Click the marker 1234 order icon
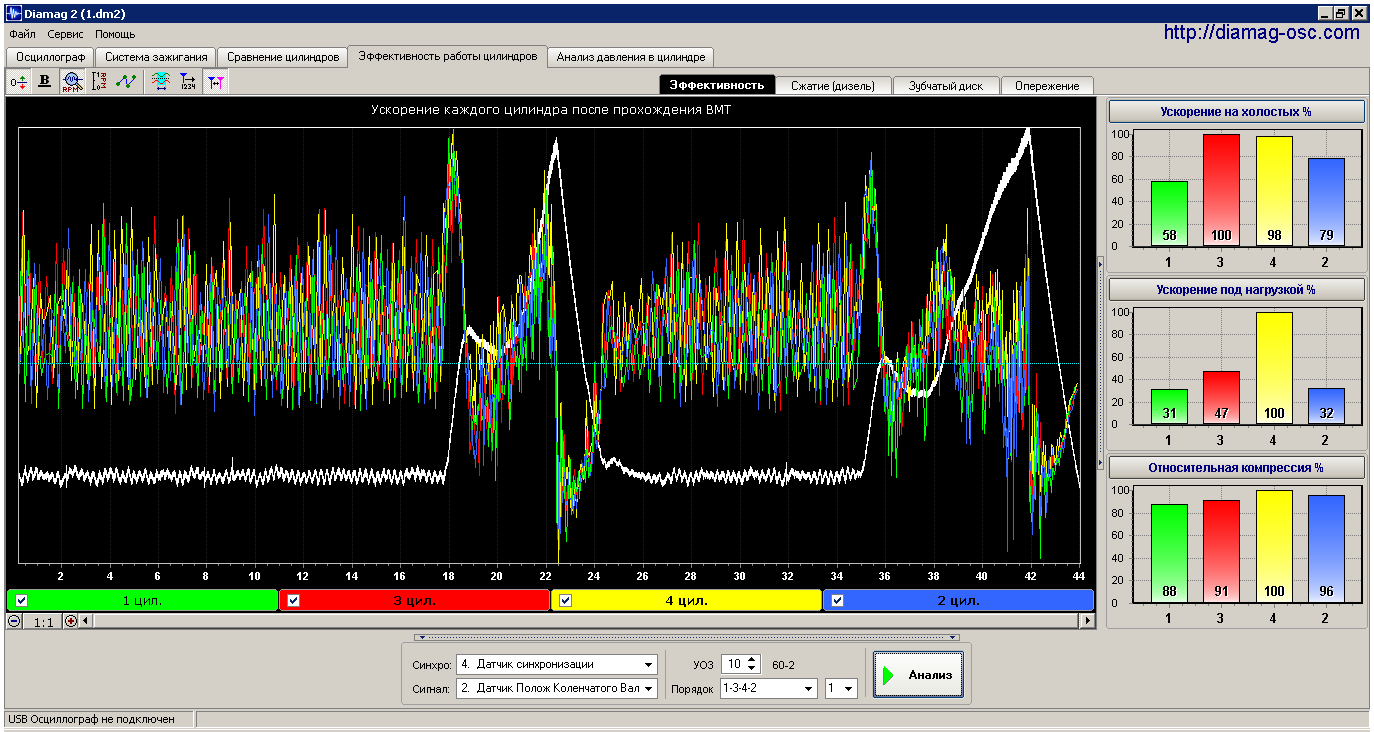Screen dimensions: 1374x732 187,81
